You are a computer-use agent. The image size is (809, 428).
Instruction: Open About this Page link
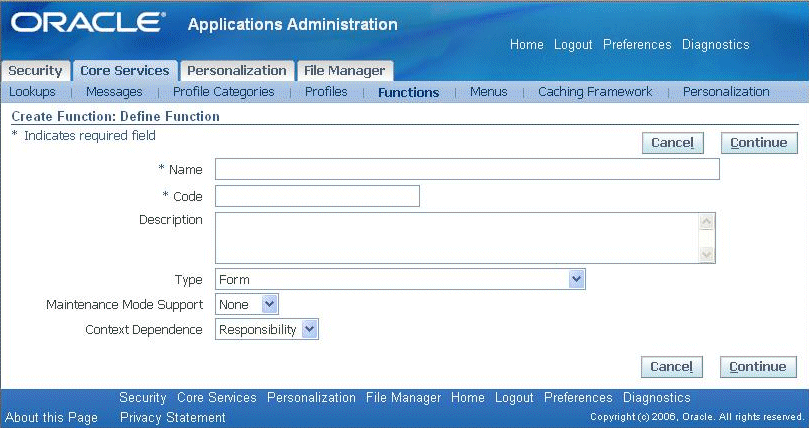point(51,417)
